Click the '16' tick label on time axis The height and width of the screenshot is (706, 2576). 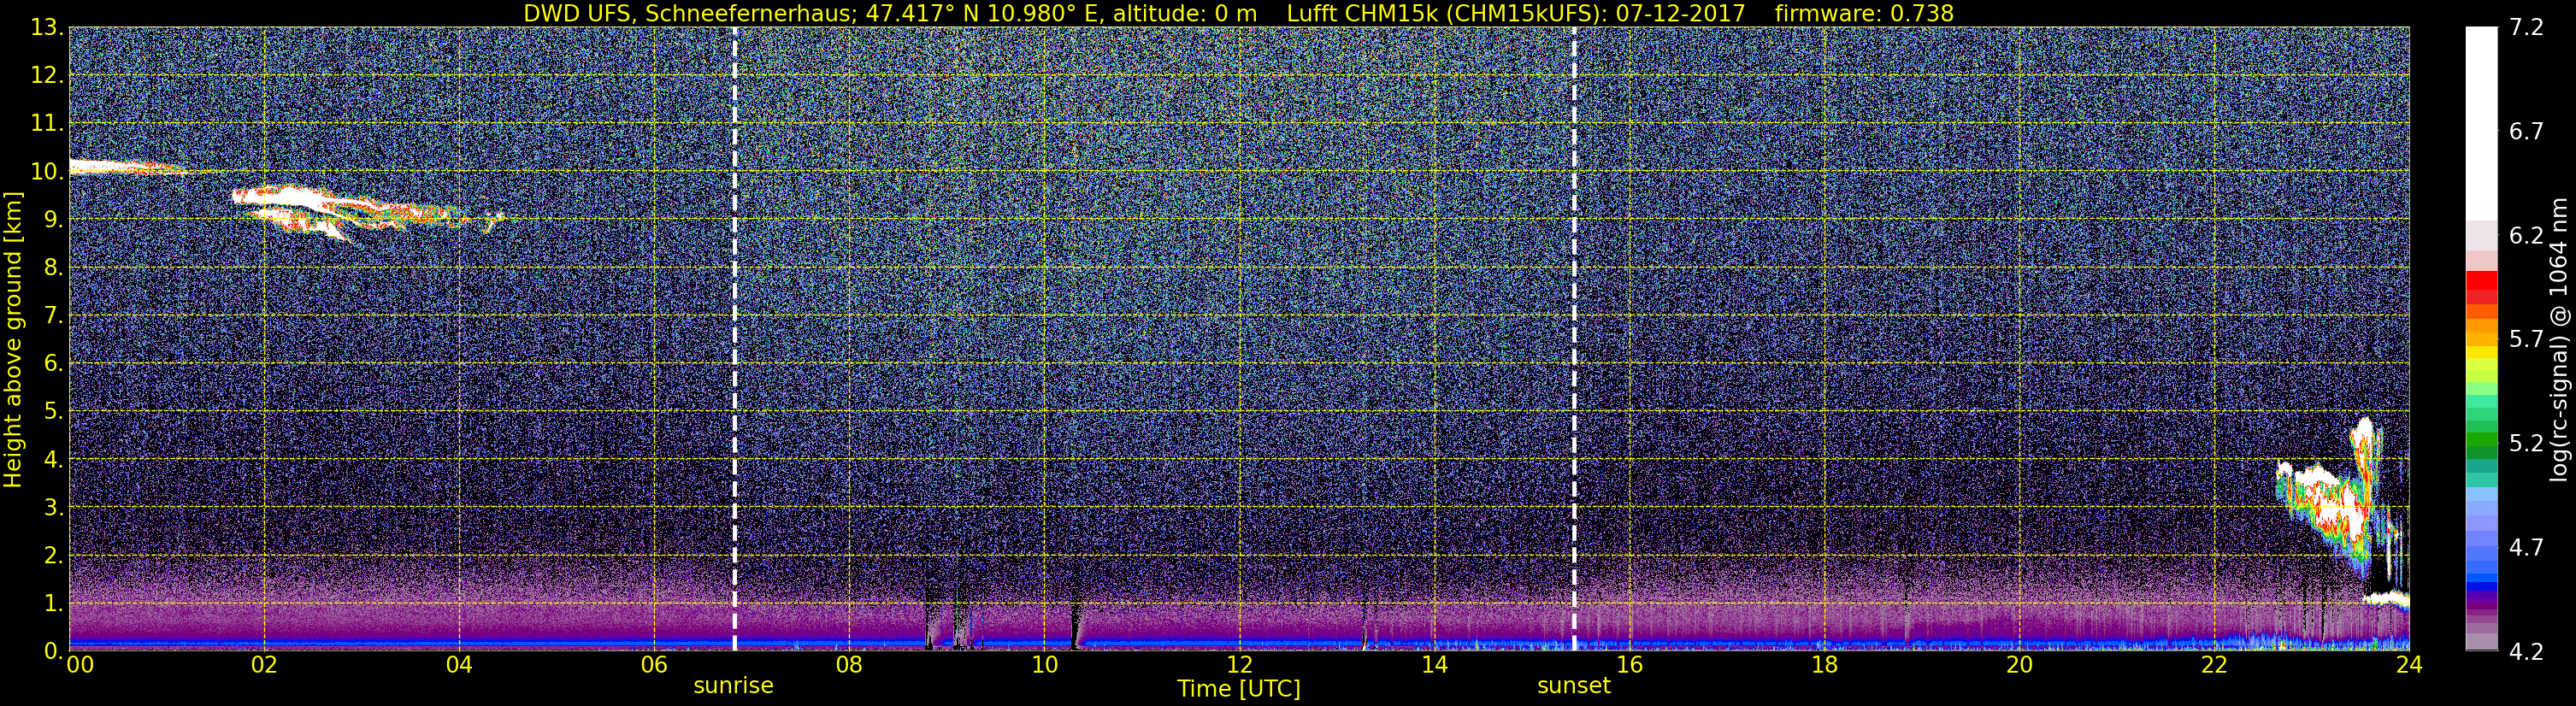click(x=1629, y=664)
